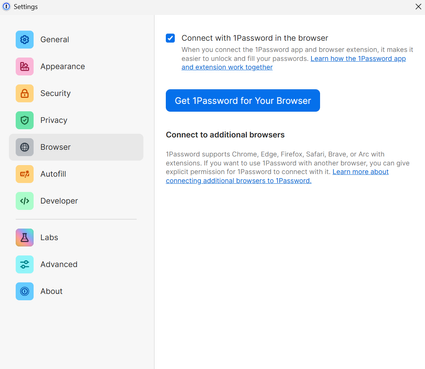Screen dimensions: 425x369
Task: Close the Settings window
Action: (418, 7)
